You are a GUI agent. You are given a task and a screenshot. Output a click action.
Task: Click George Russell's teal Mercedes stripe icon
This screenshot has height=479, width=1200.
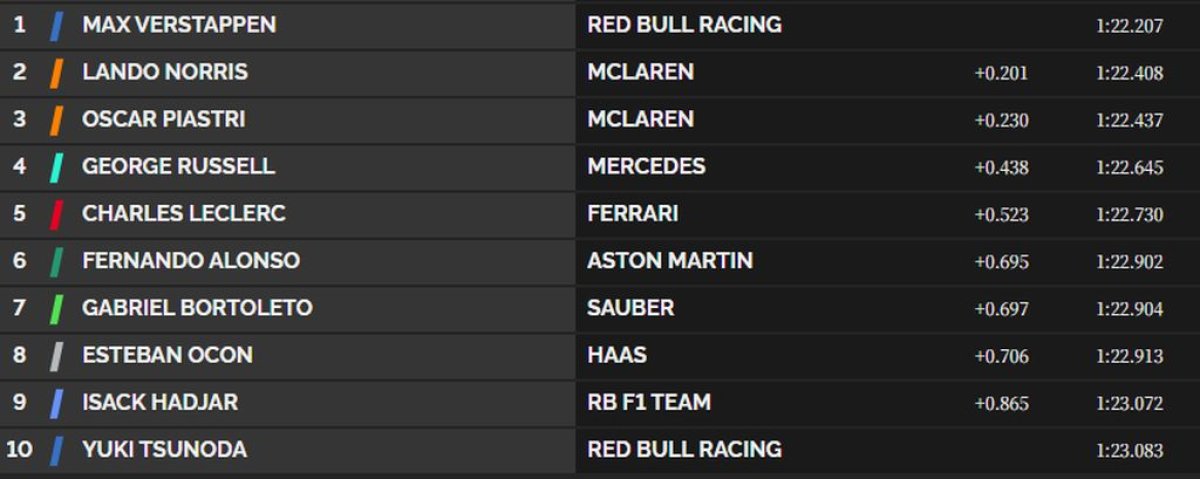point(57,166)
